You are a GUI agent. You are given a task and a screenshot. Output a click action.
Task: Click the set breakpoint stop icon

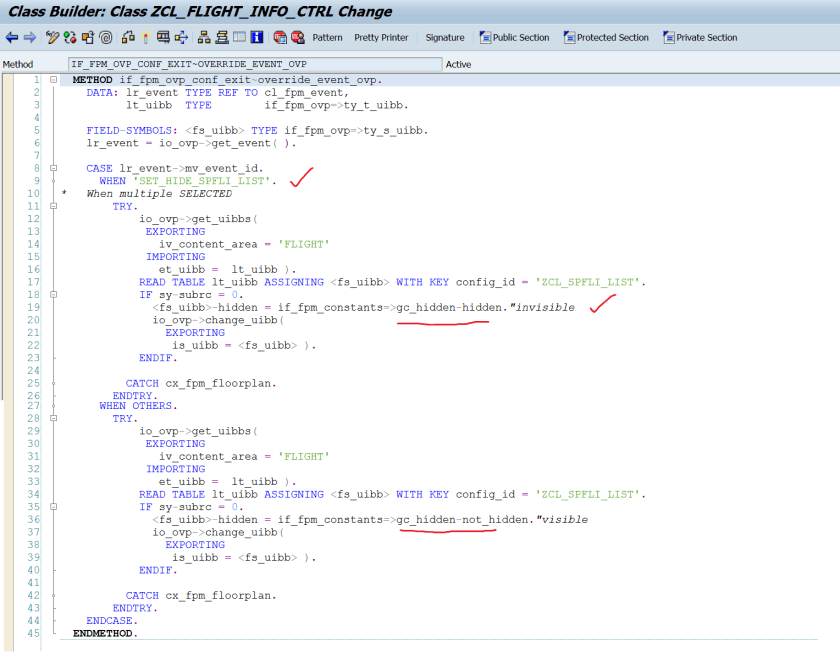click(279, 38)
